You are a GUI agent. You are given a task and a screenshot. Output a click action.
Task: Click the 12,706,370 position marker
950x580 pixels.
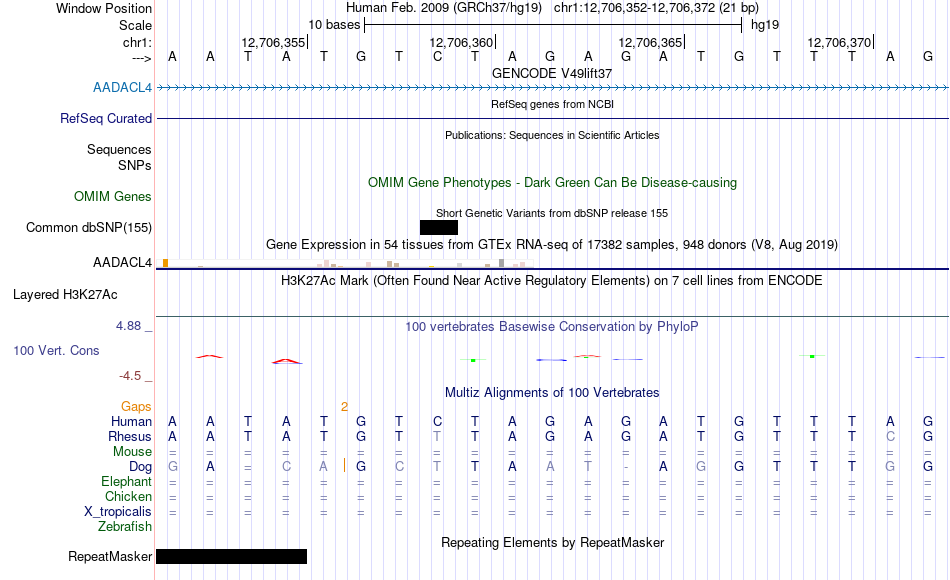[x=839, y=42]
